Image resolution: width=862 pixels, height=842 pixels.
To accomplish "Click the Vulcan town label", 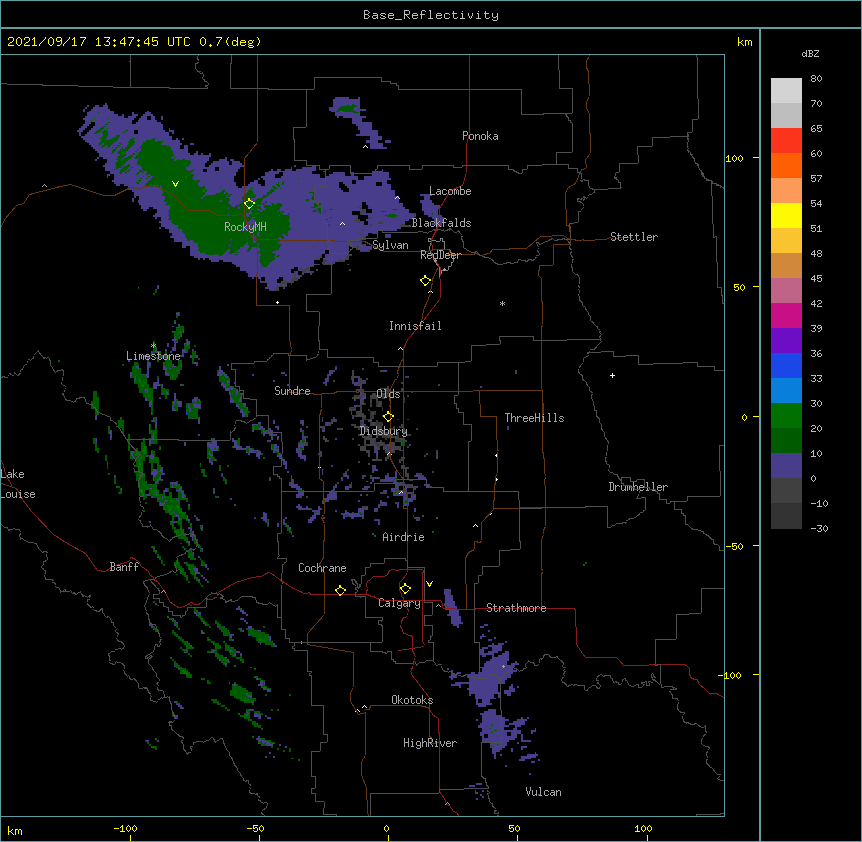I will point(543,792).
